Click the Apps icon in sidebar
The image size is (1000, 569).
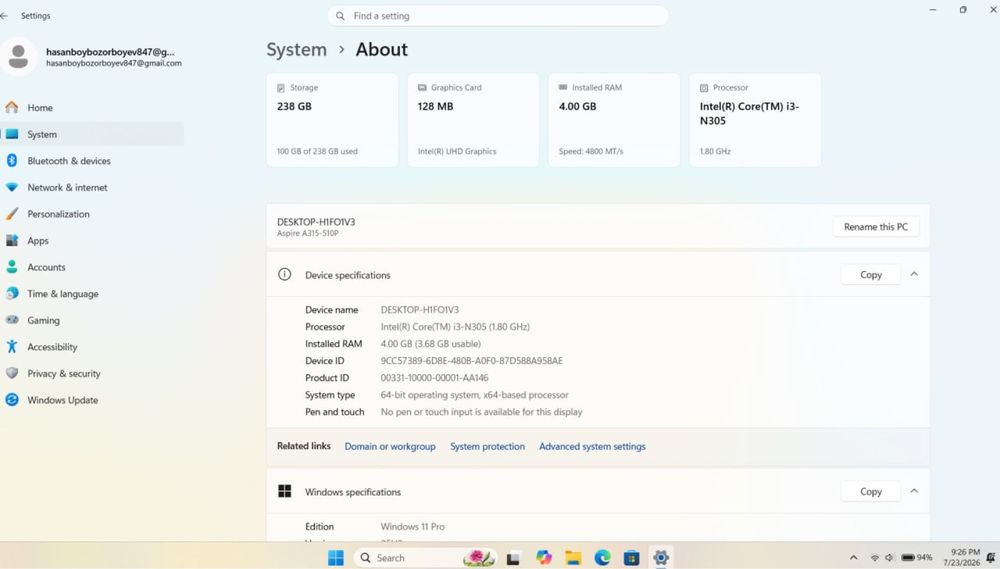(11, 240)
